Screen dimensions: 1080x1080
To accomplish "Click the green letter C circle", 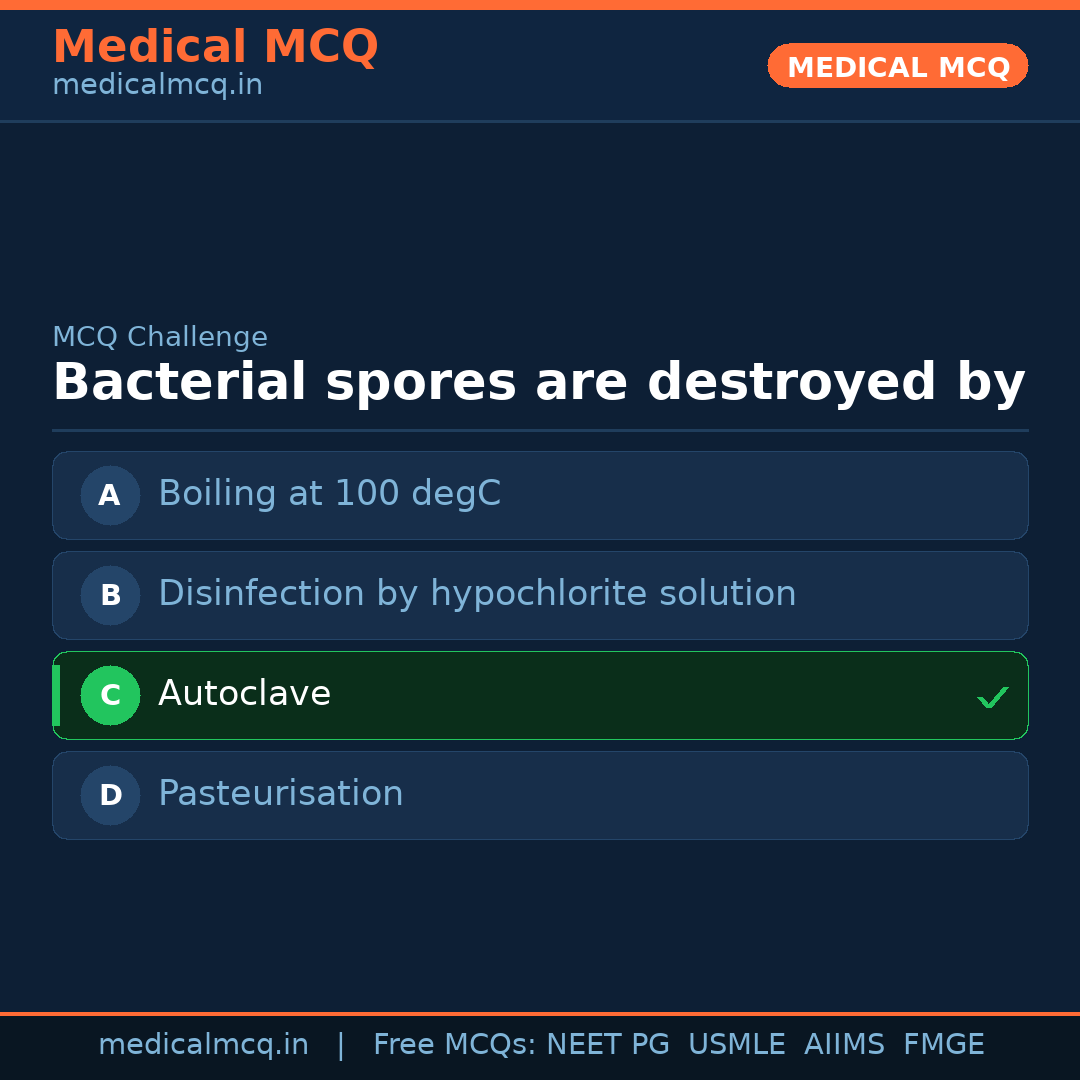I will pos(110,695).
